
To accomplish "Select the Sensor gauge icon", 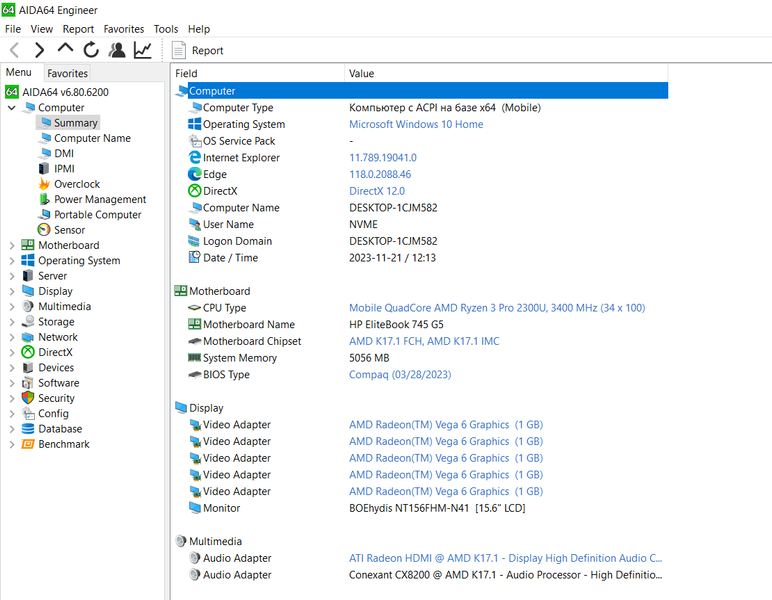I will pyautogui.click(x=44, y=229).
